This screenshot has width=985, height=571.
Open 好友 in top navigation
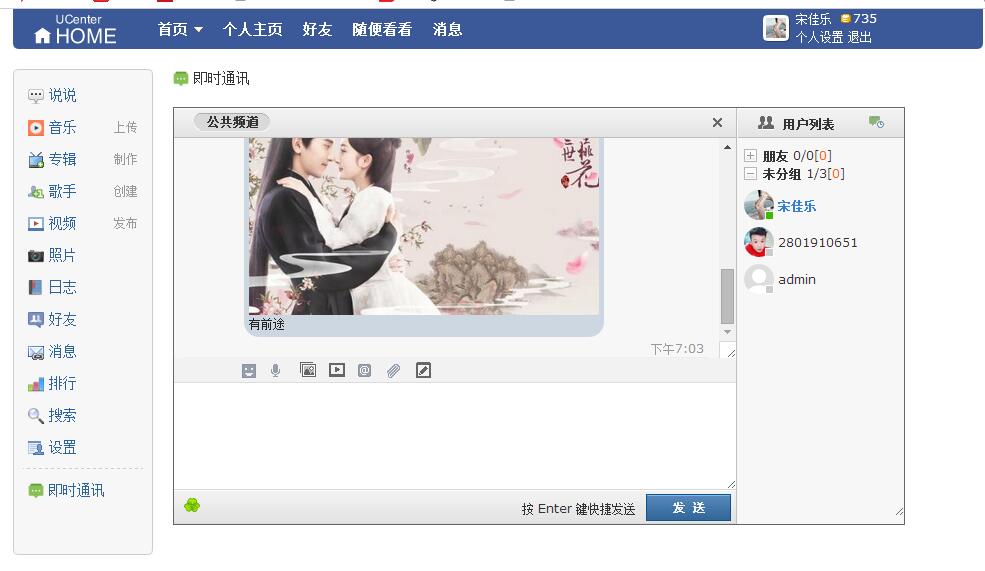click(x=317, y=30)
